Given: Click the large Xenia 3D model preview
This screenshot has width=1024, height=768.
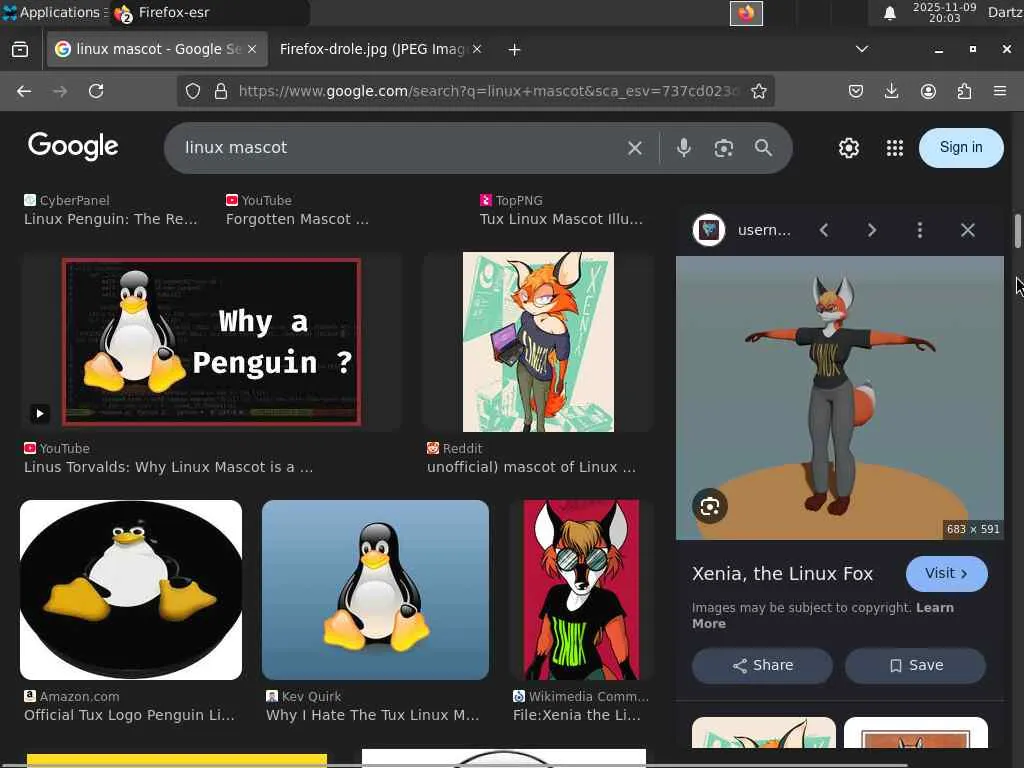Looking at the screenshot, I should click(x=839, y=398).
